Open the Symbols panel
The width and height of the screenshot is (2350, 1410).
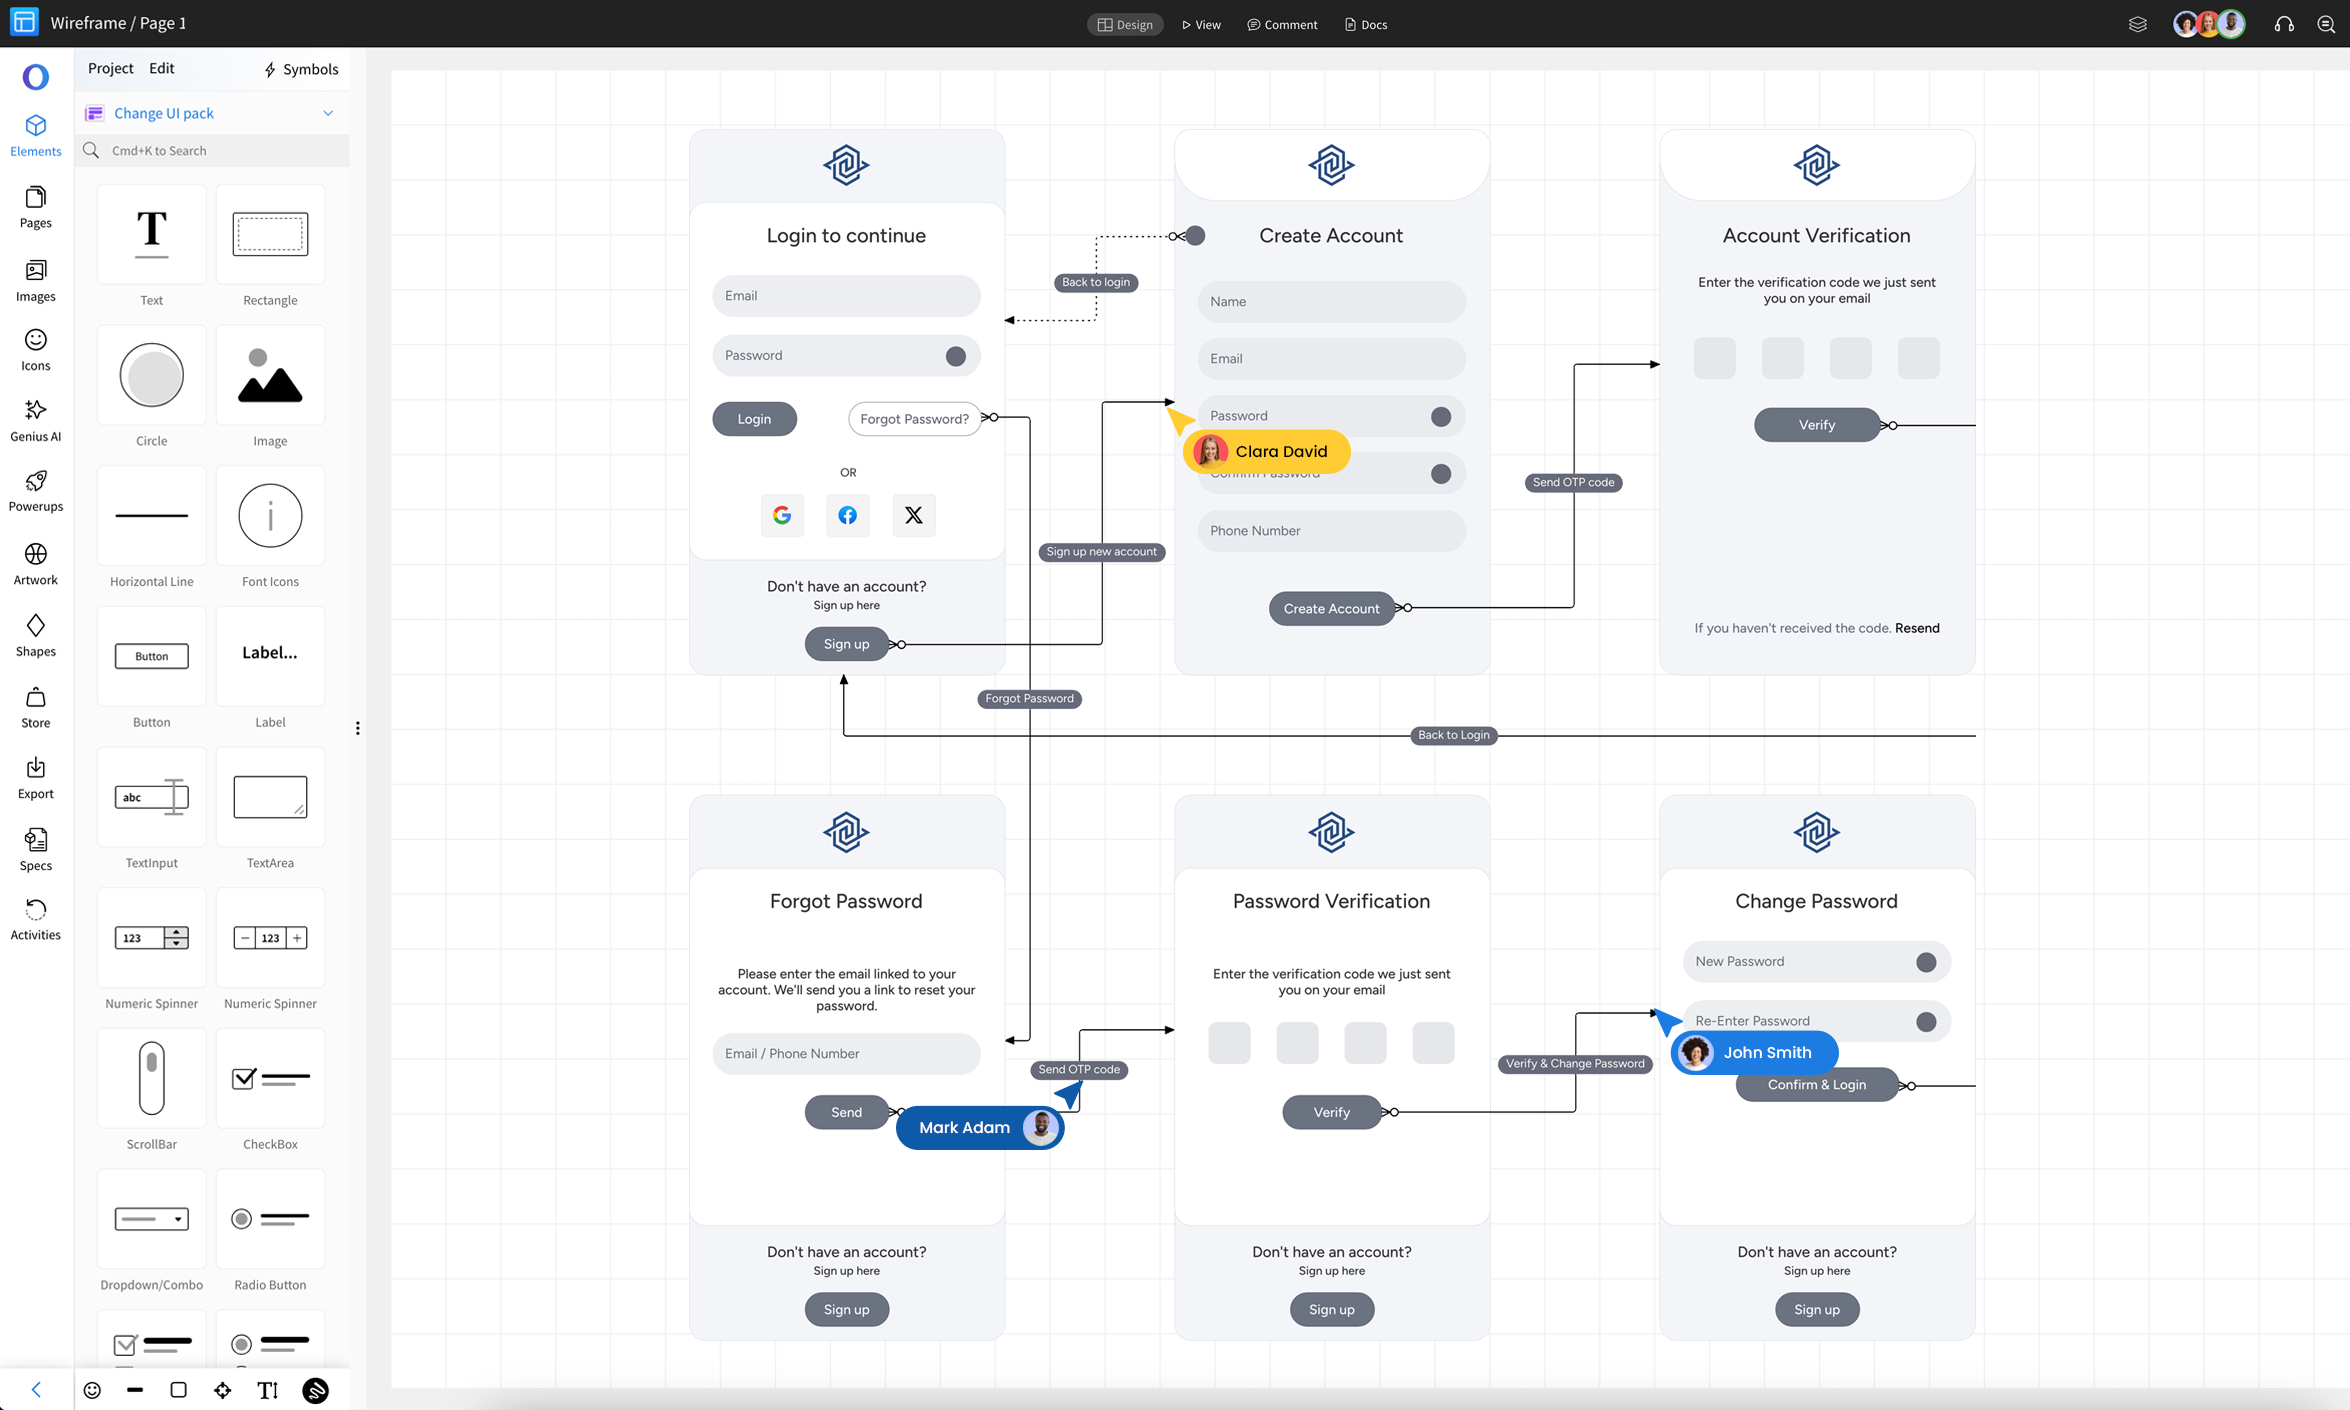tap(301, 69)
